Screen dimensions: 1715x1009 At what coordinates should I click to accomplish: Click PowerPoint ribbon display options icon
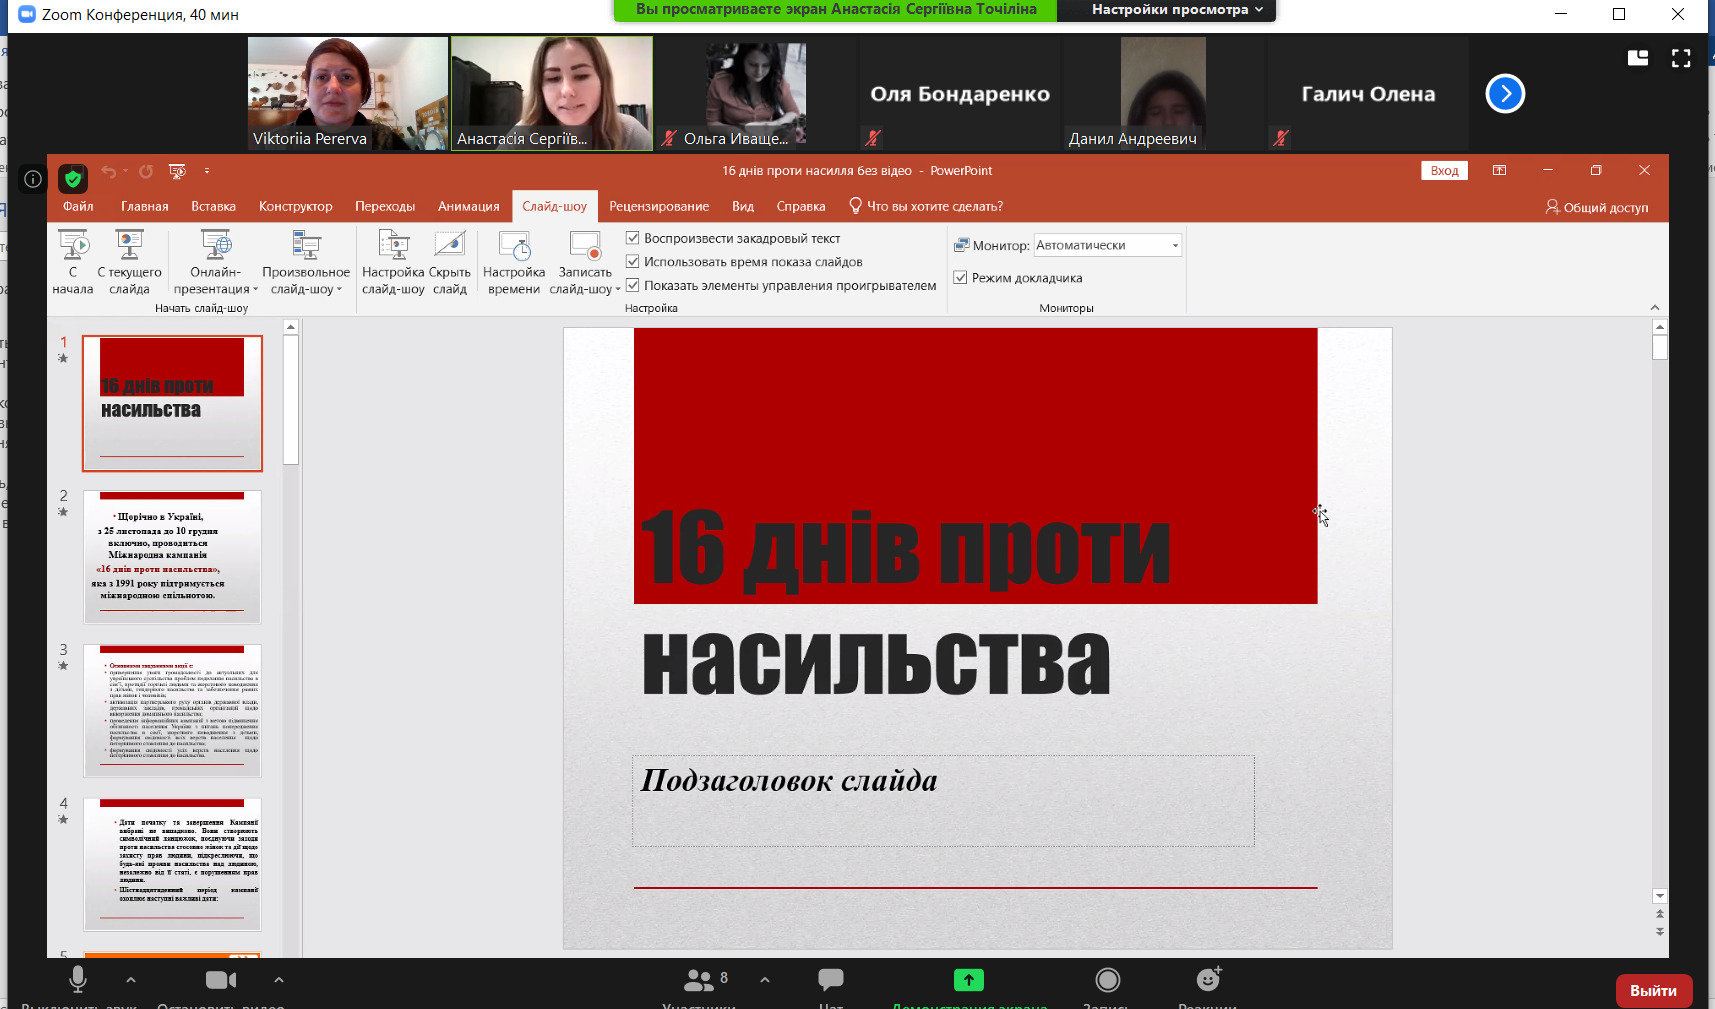coord(1499,170)
